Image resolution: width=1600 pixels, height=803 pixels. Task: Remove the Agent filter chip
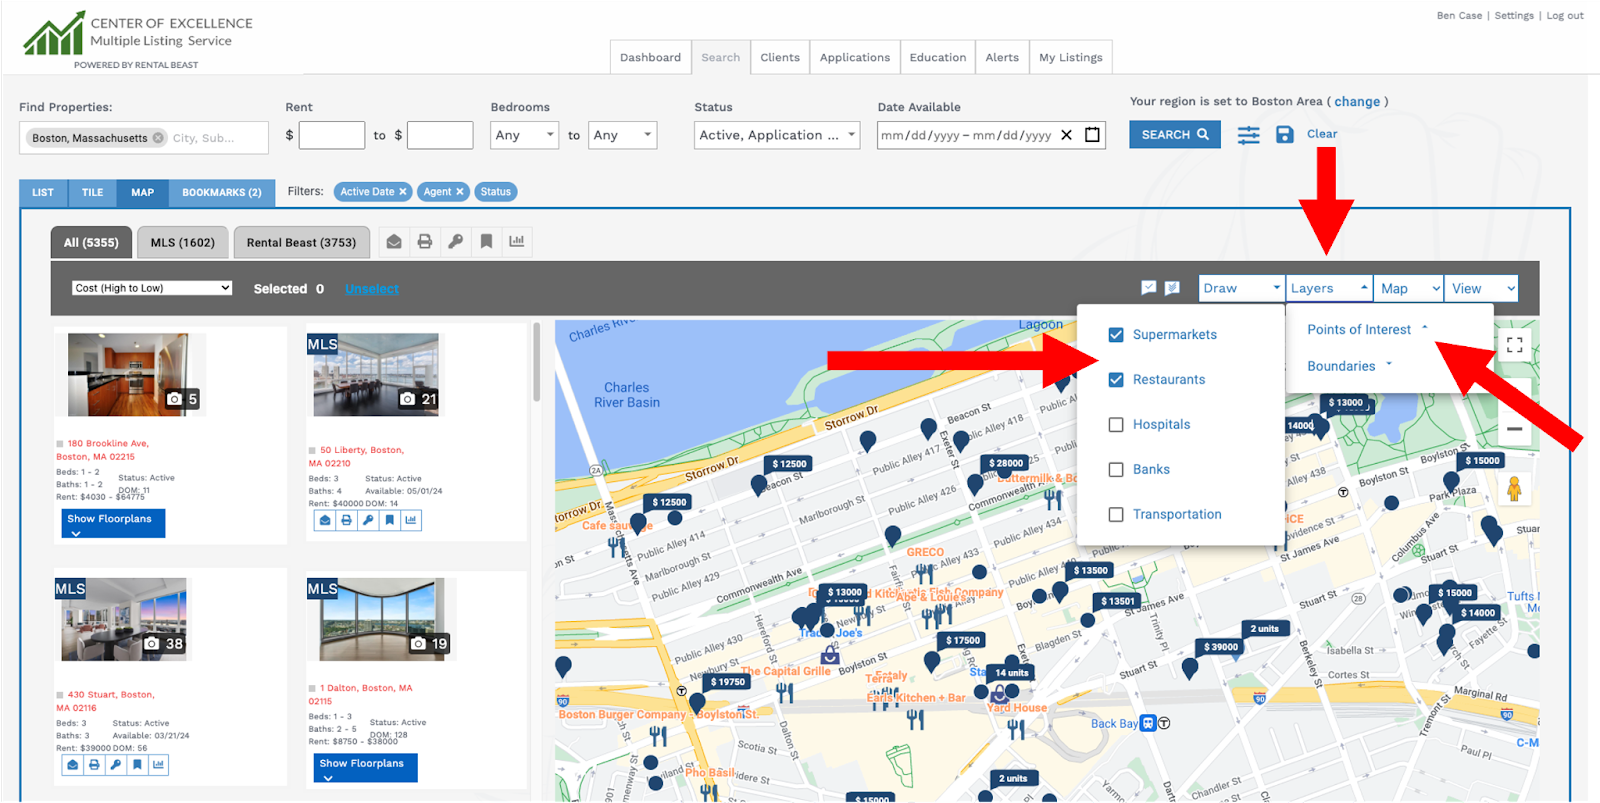point(460,192)
